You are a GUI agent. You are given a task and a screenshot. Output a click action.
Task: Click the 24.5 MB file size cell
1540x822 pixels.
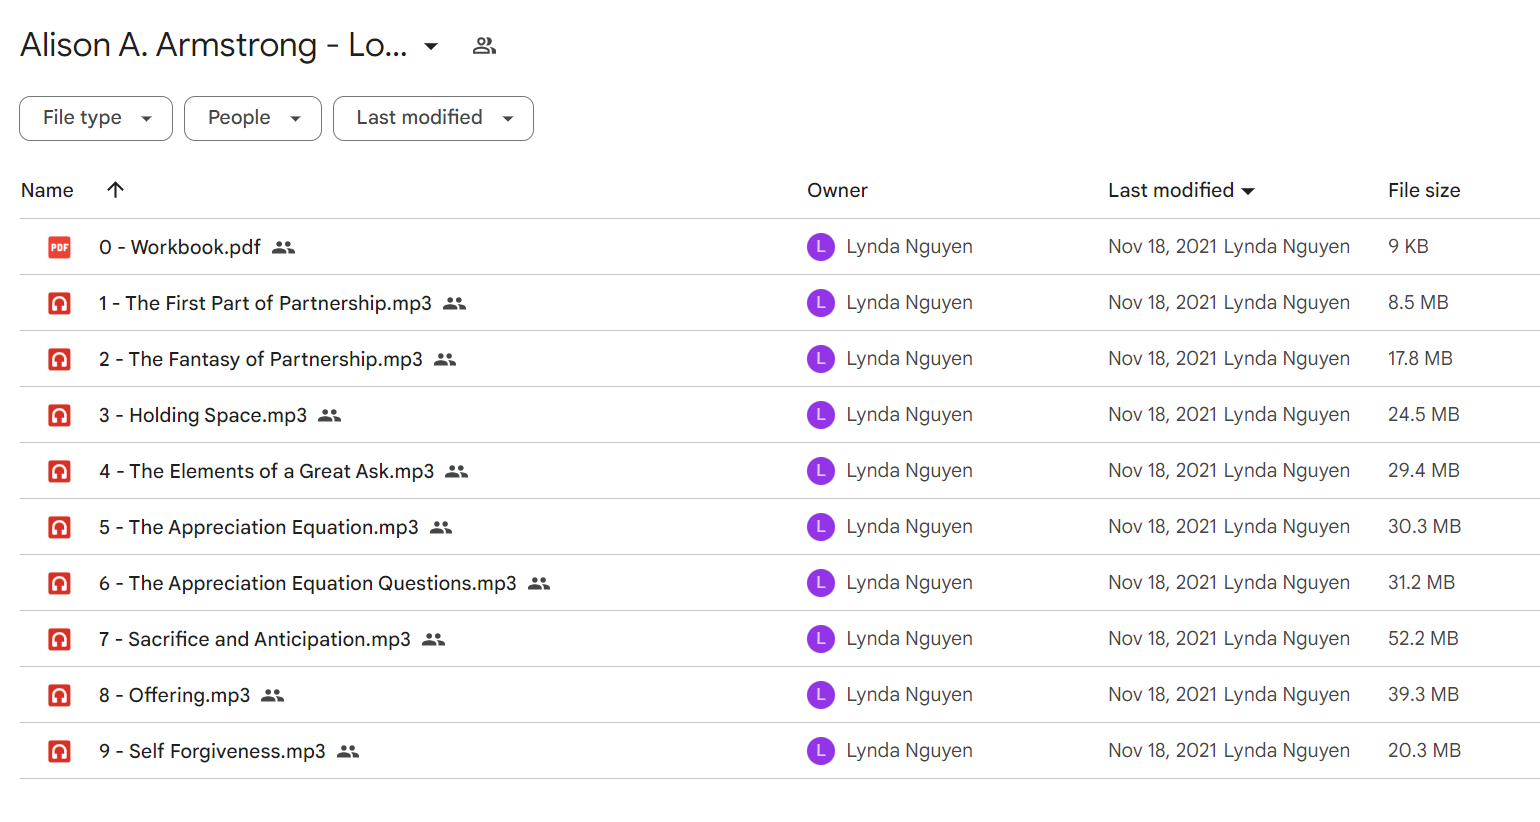coord(1424,415)
